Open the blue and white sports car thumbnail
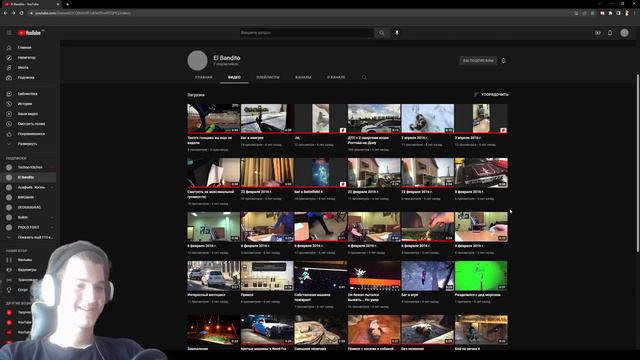This screenshot has width=640, height=360. (267, 330)
